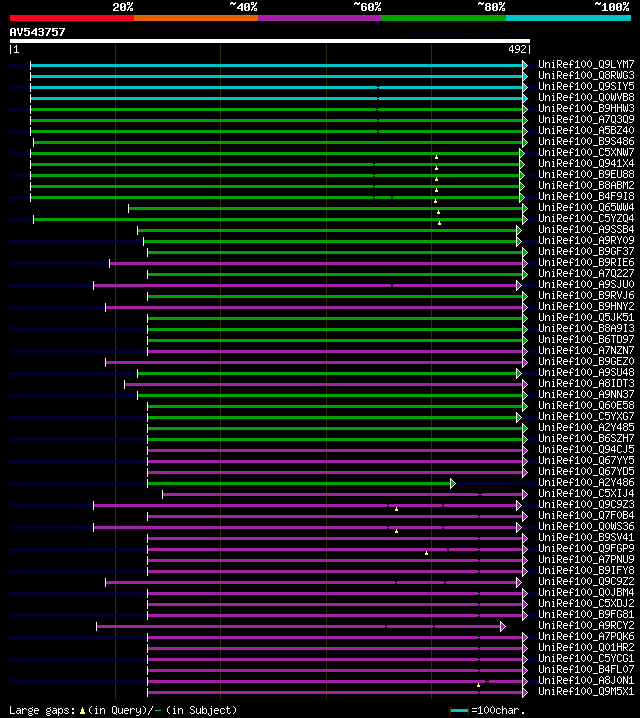Image resolution: width=640 pixels, height=718 pixels.
Task: Open hit UniRef100_Q0WVB8
Action: pyautogui.click(x=586, y=98)
